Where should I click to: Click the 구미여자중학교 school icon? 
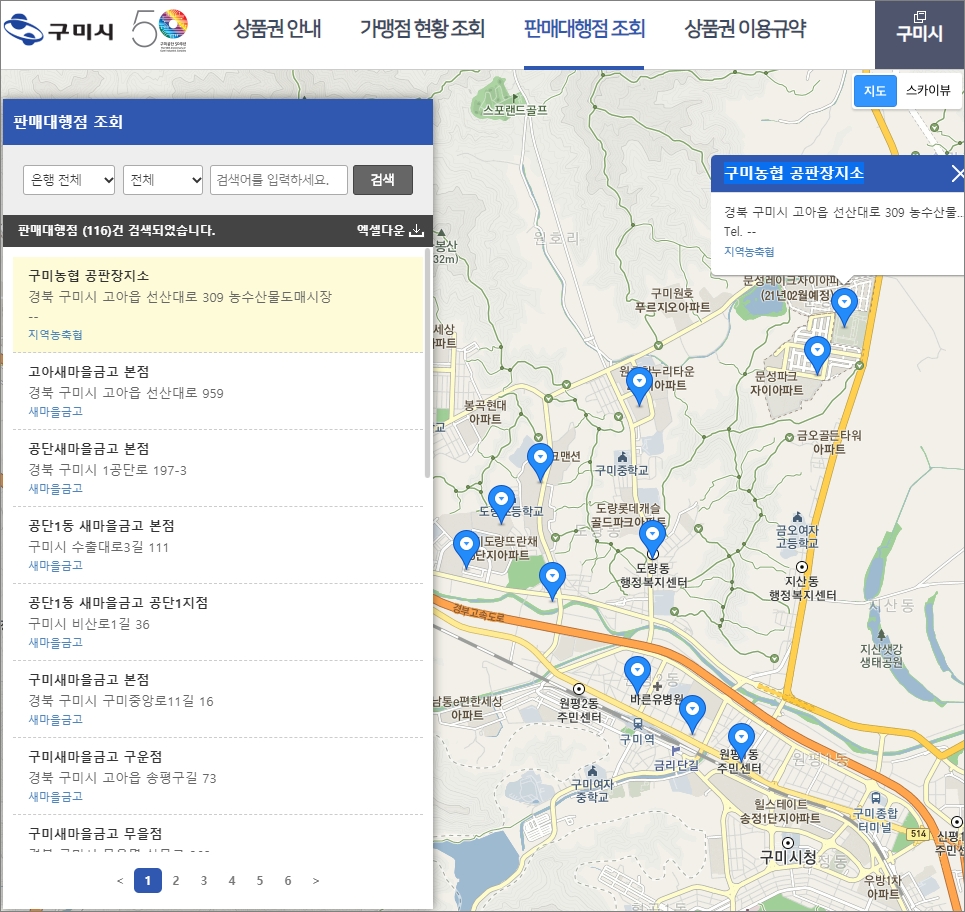pyautogui.click(x=593, y=771)
